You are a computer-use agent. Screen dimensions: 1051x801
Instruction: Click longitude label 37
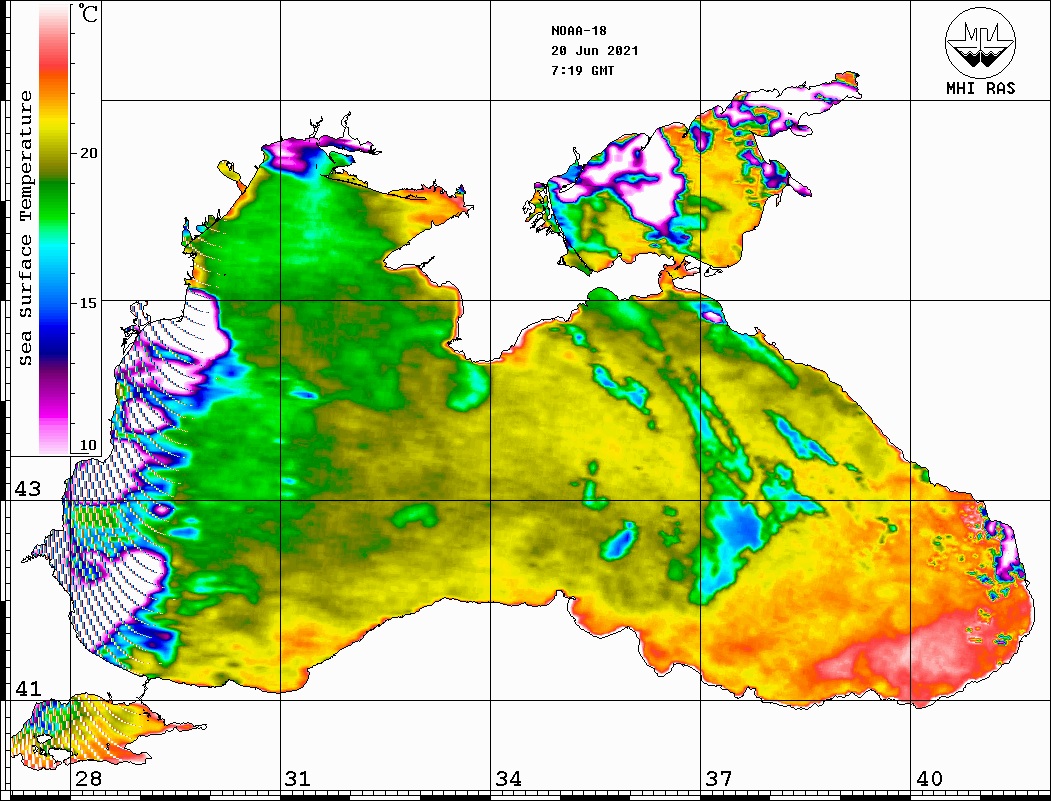click(719, 779)
